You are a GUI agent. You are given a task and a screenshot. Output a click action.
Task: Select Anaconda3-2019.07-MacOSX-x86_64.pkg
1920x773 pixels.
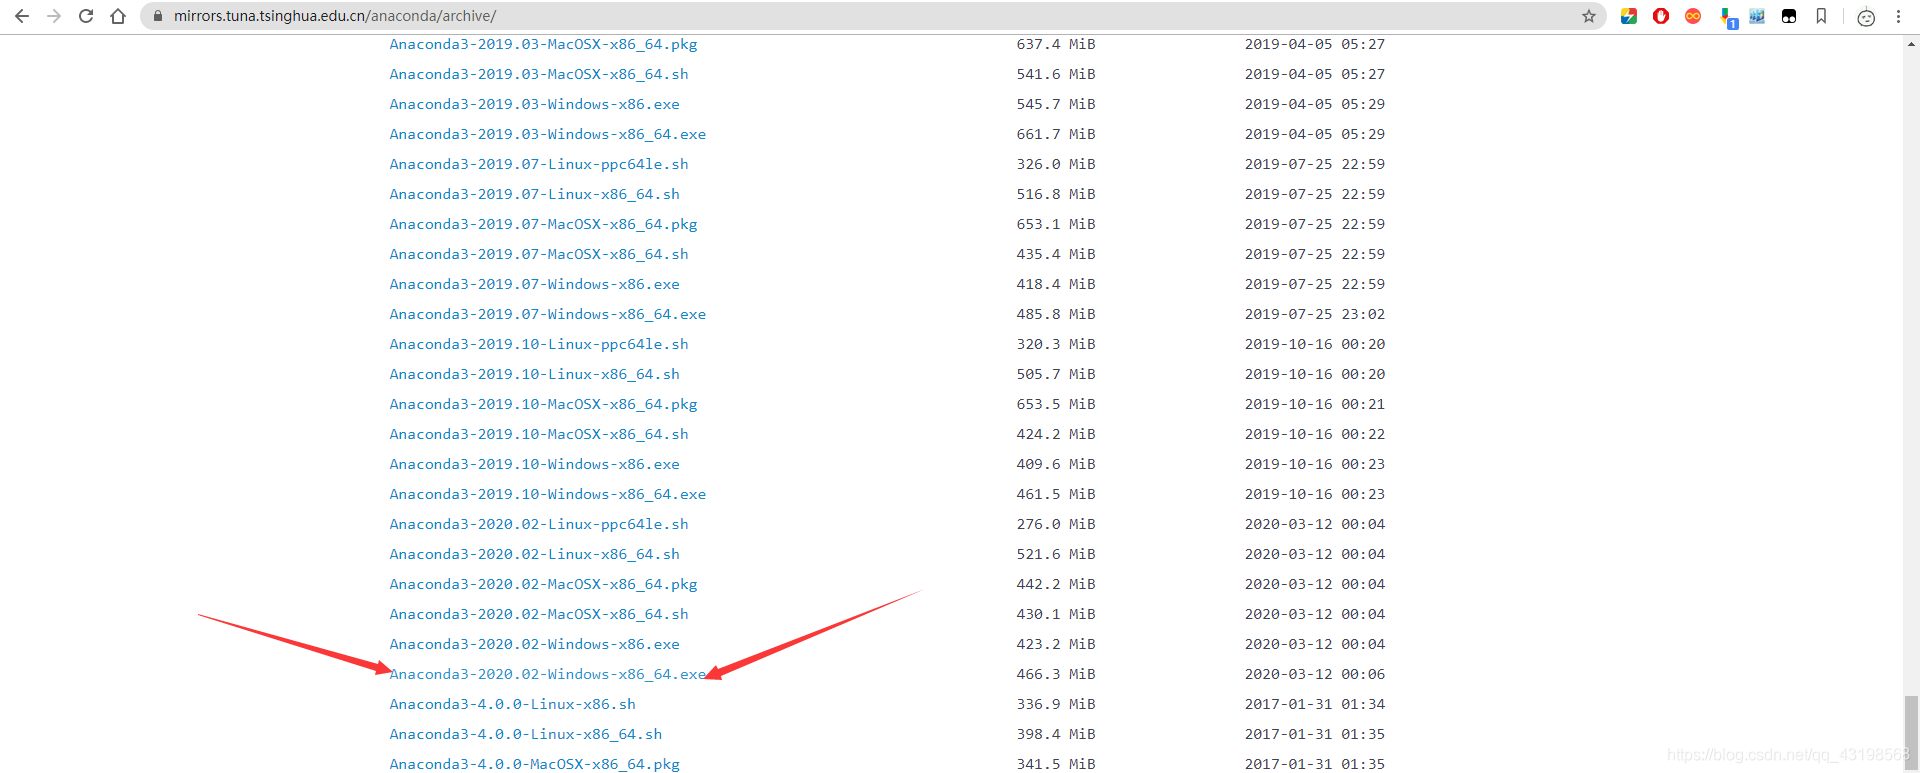tap(543, 224)
